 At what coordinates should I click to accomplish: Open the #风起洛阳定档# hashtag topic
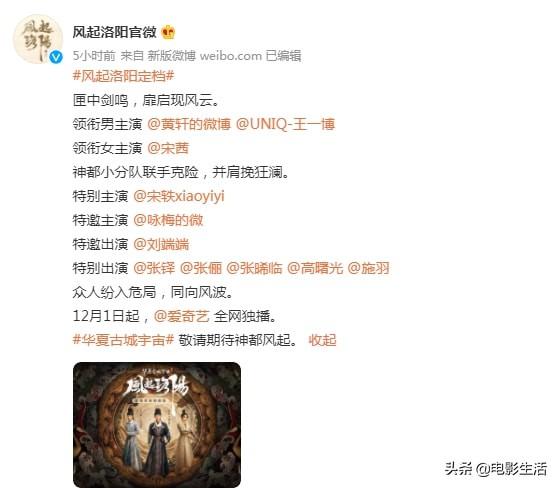[123, 76]
